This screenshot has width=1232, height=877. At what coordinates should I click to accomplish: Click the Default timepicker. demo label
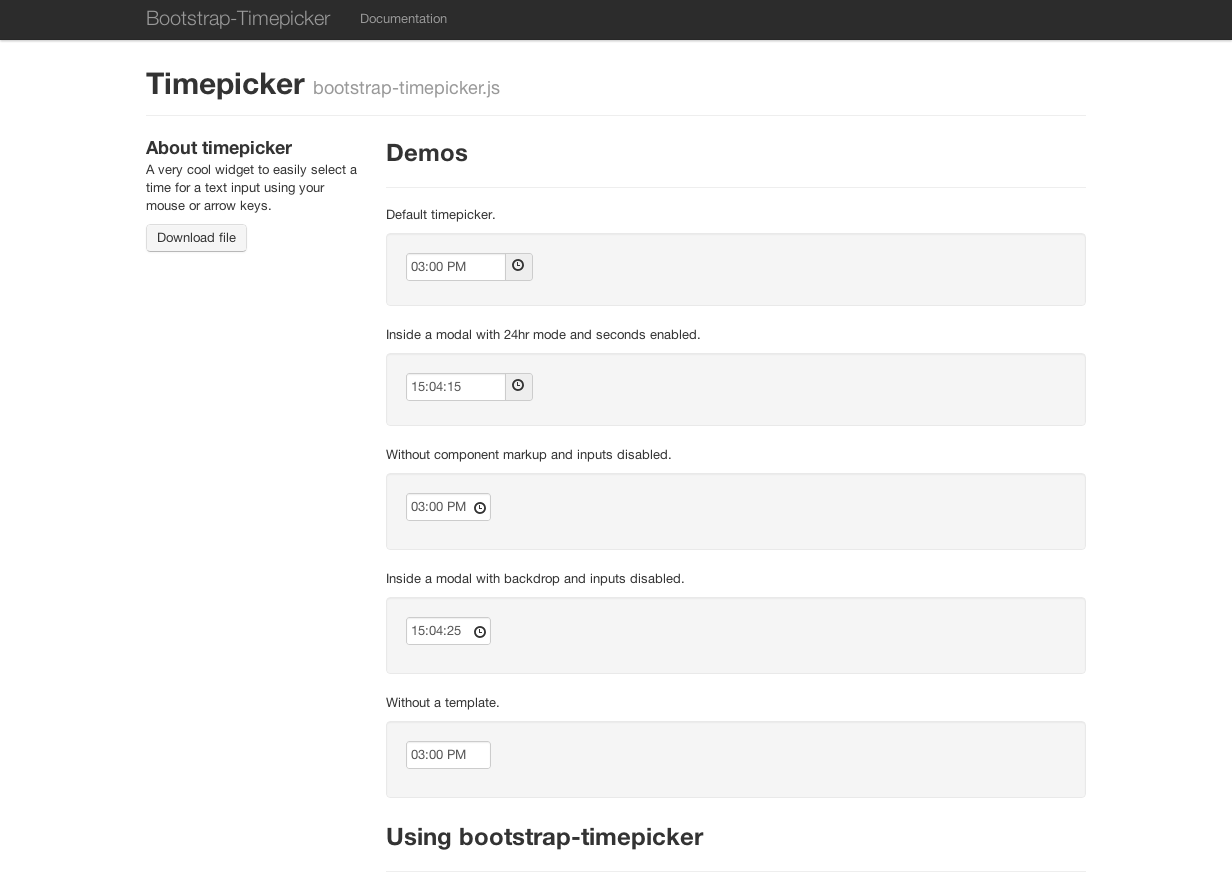[441, 215]
